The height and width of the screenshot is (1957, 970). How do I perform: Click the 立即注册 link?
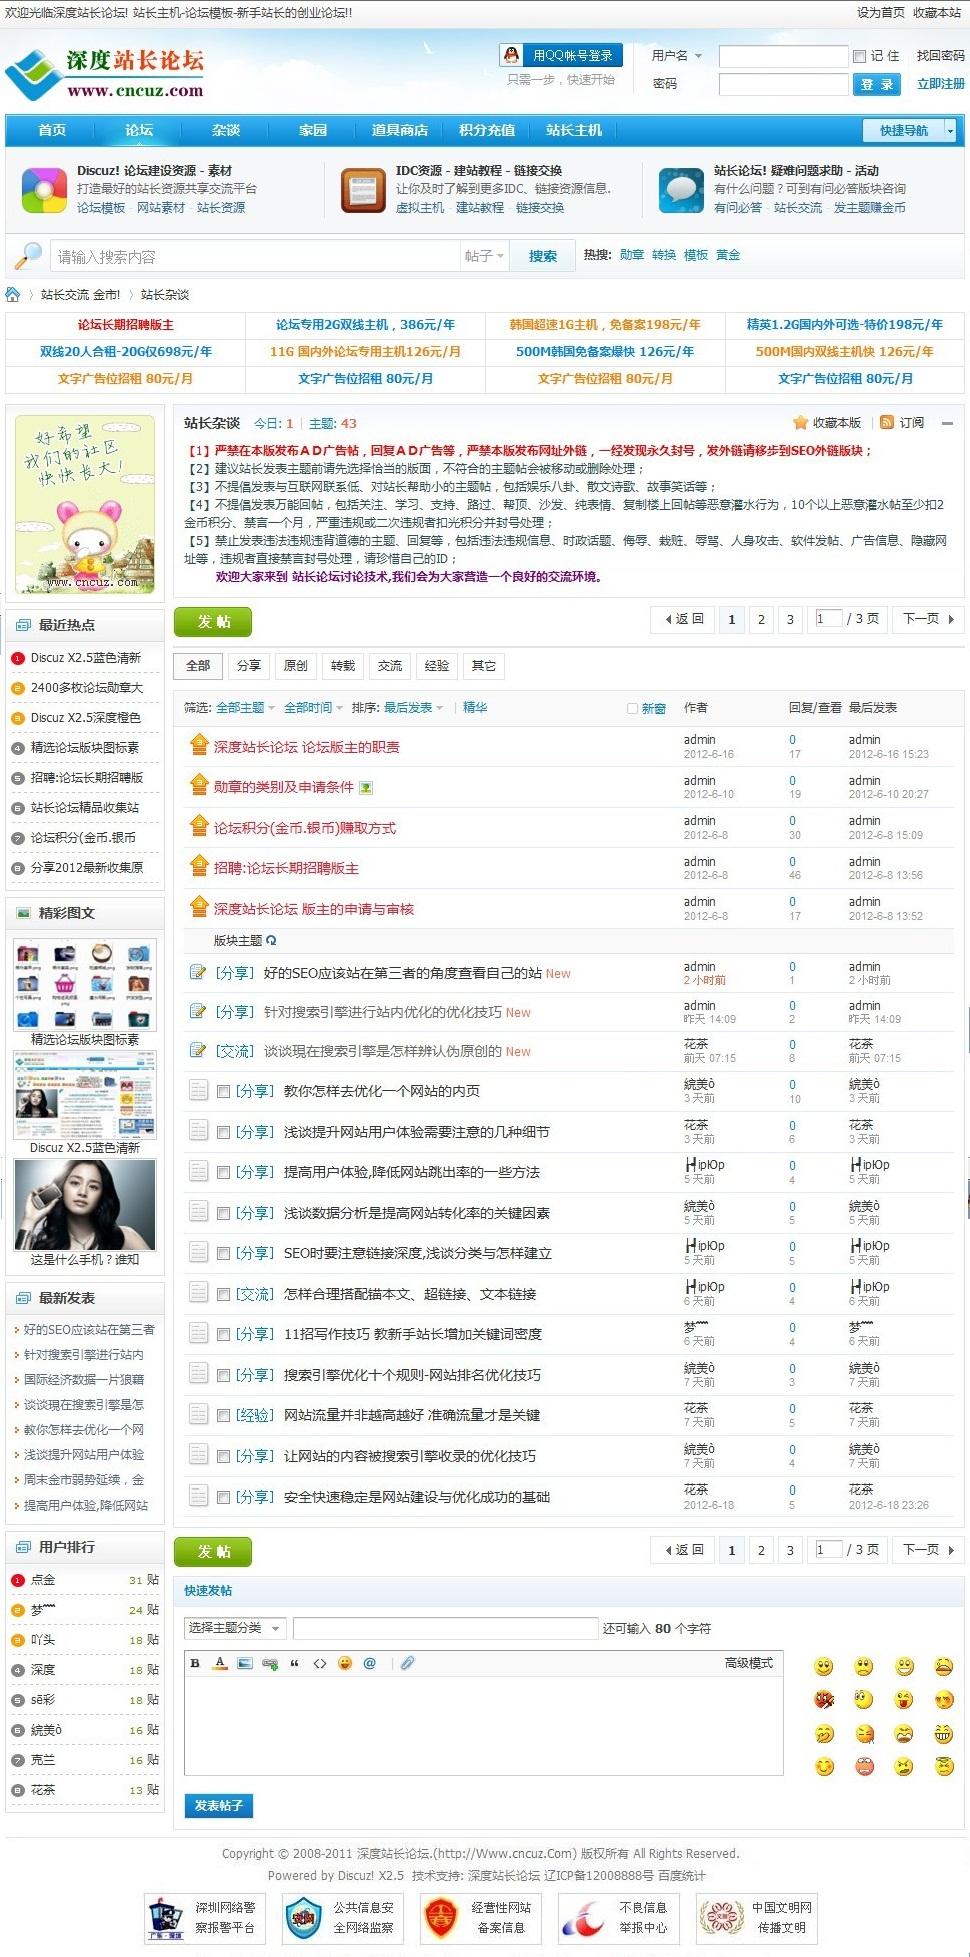pos(941,84)
